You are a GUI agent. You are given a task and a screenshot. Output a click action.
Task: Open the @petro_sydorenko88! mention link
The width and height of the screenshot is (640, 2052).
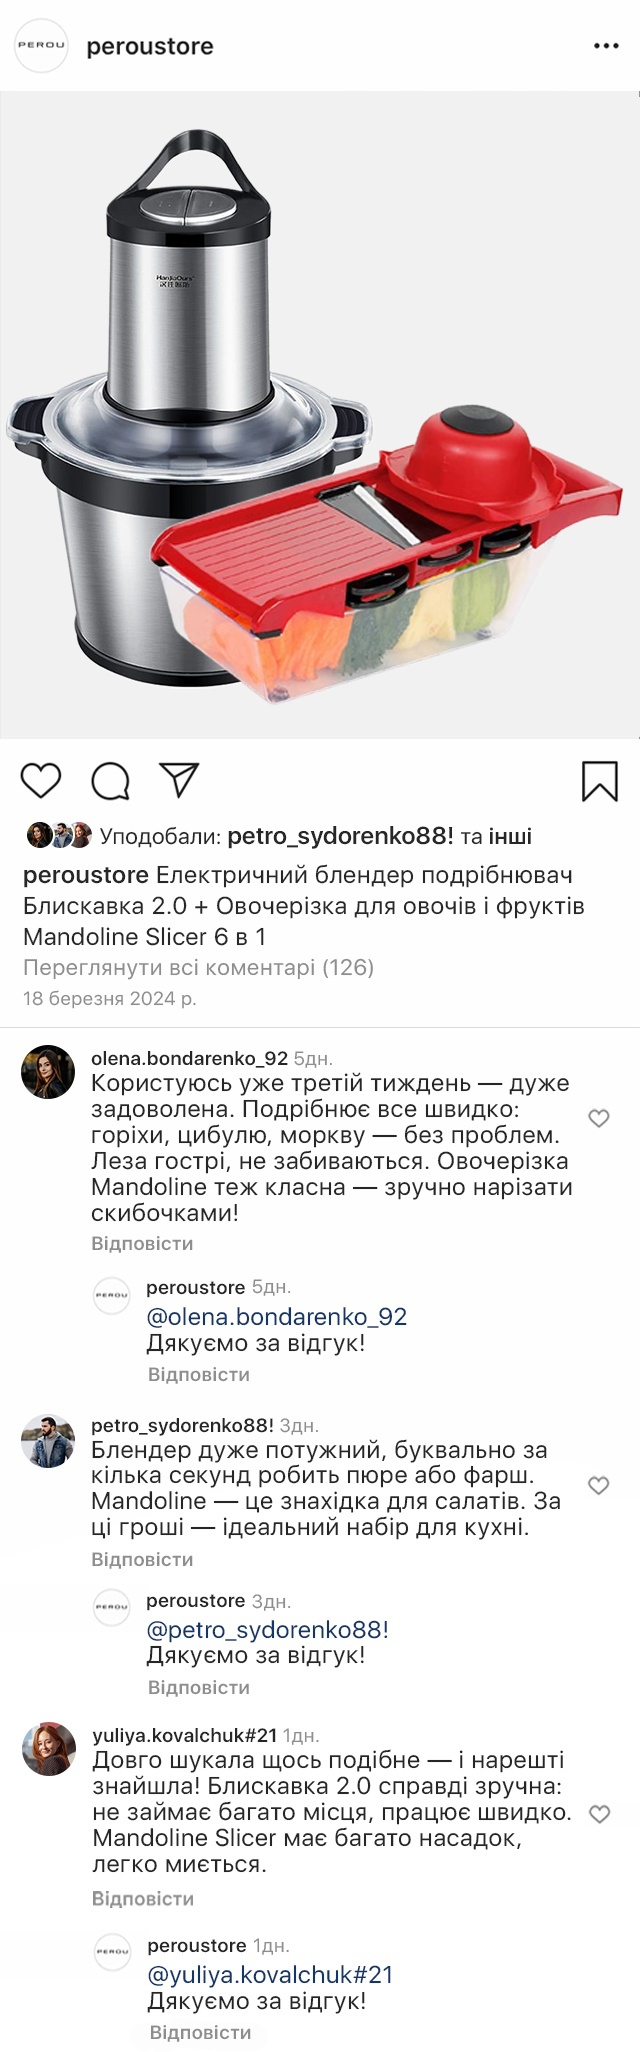(267, 1629)
